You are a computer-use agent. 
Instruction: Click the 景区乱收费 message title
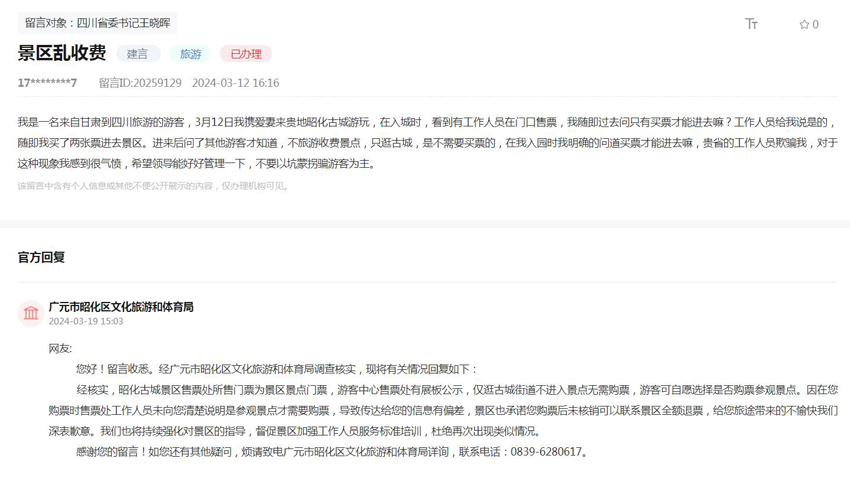point(61,54)
